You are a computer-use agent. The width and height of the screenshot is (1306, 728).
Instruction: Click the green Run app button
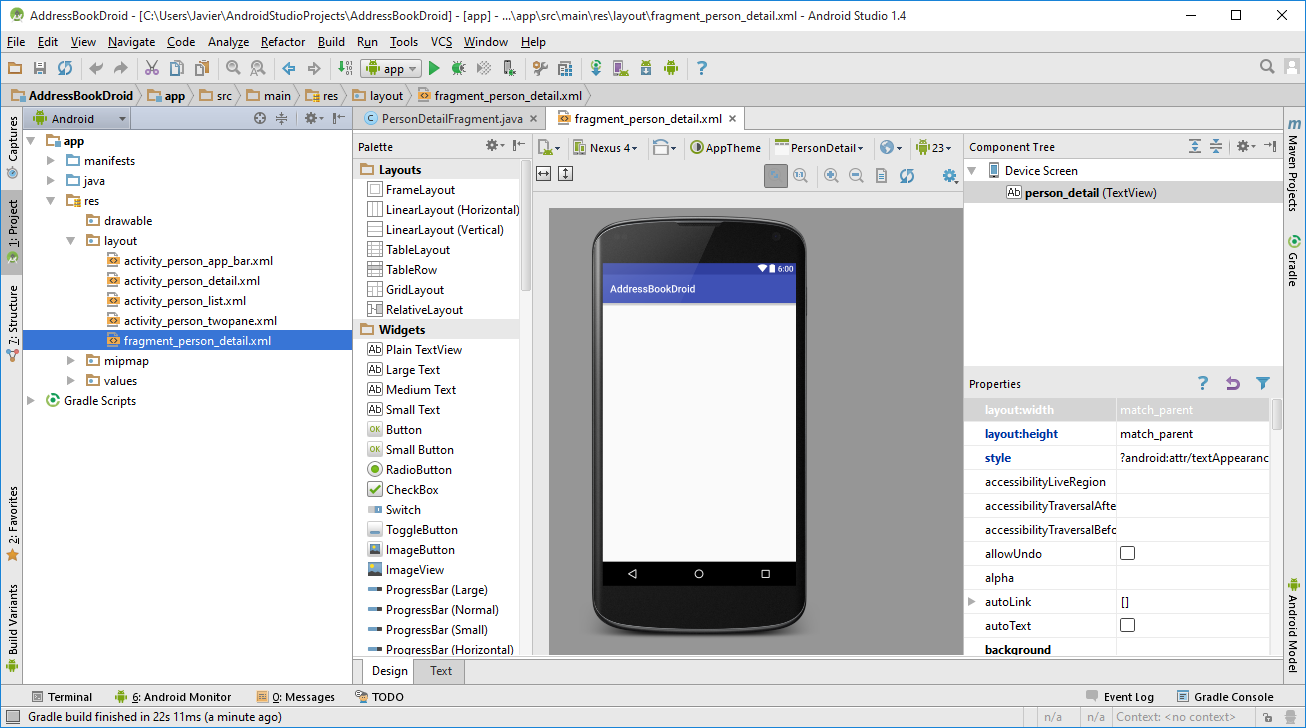click(434, 68)
